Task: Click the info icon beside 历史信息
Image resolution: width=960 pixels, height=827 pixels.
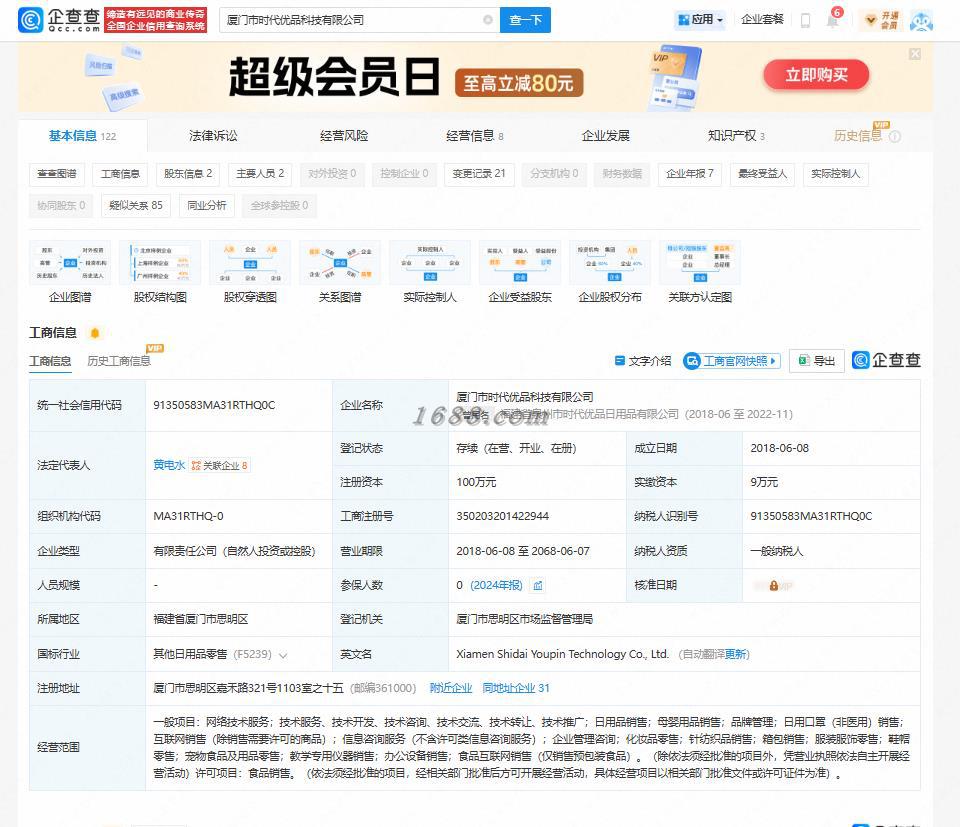Action: click(894, 137)
